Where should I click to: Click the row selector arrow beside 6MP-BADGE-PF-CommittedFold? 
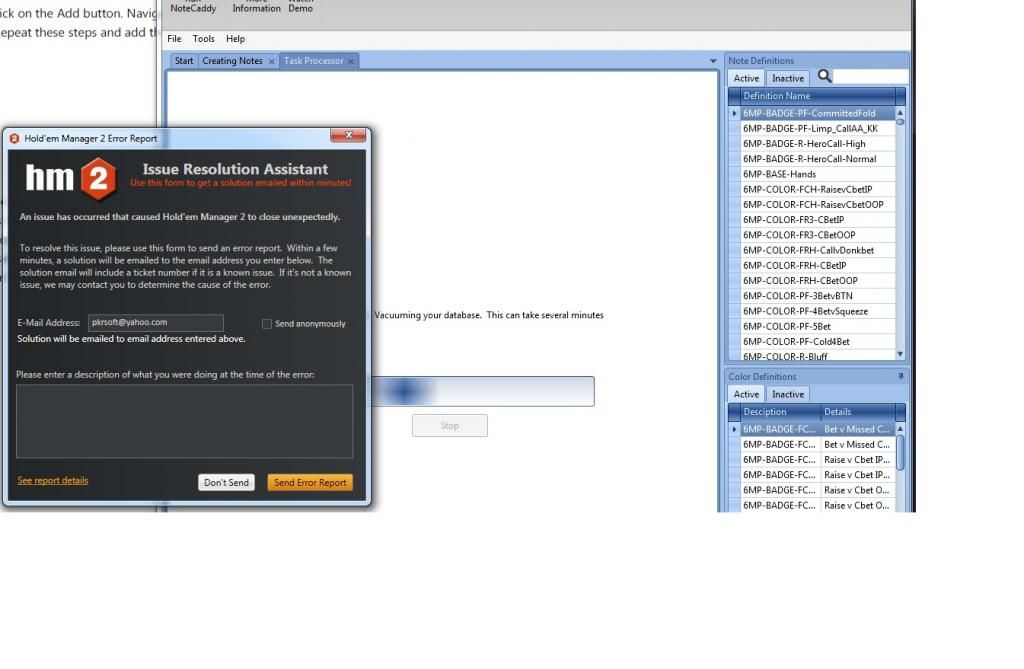click(x=734, y=114)
